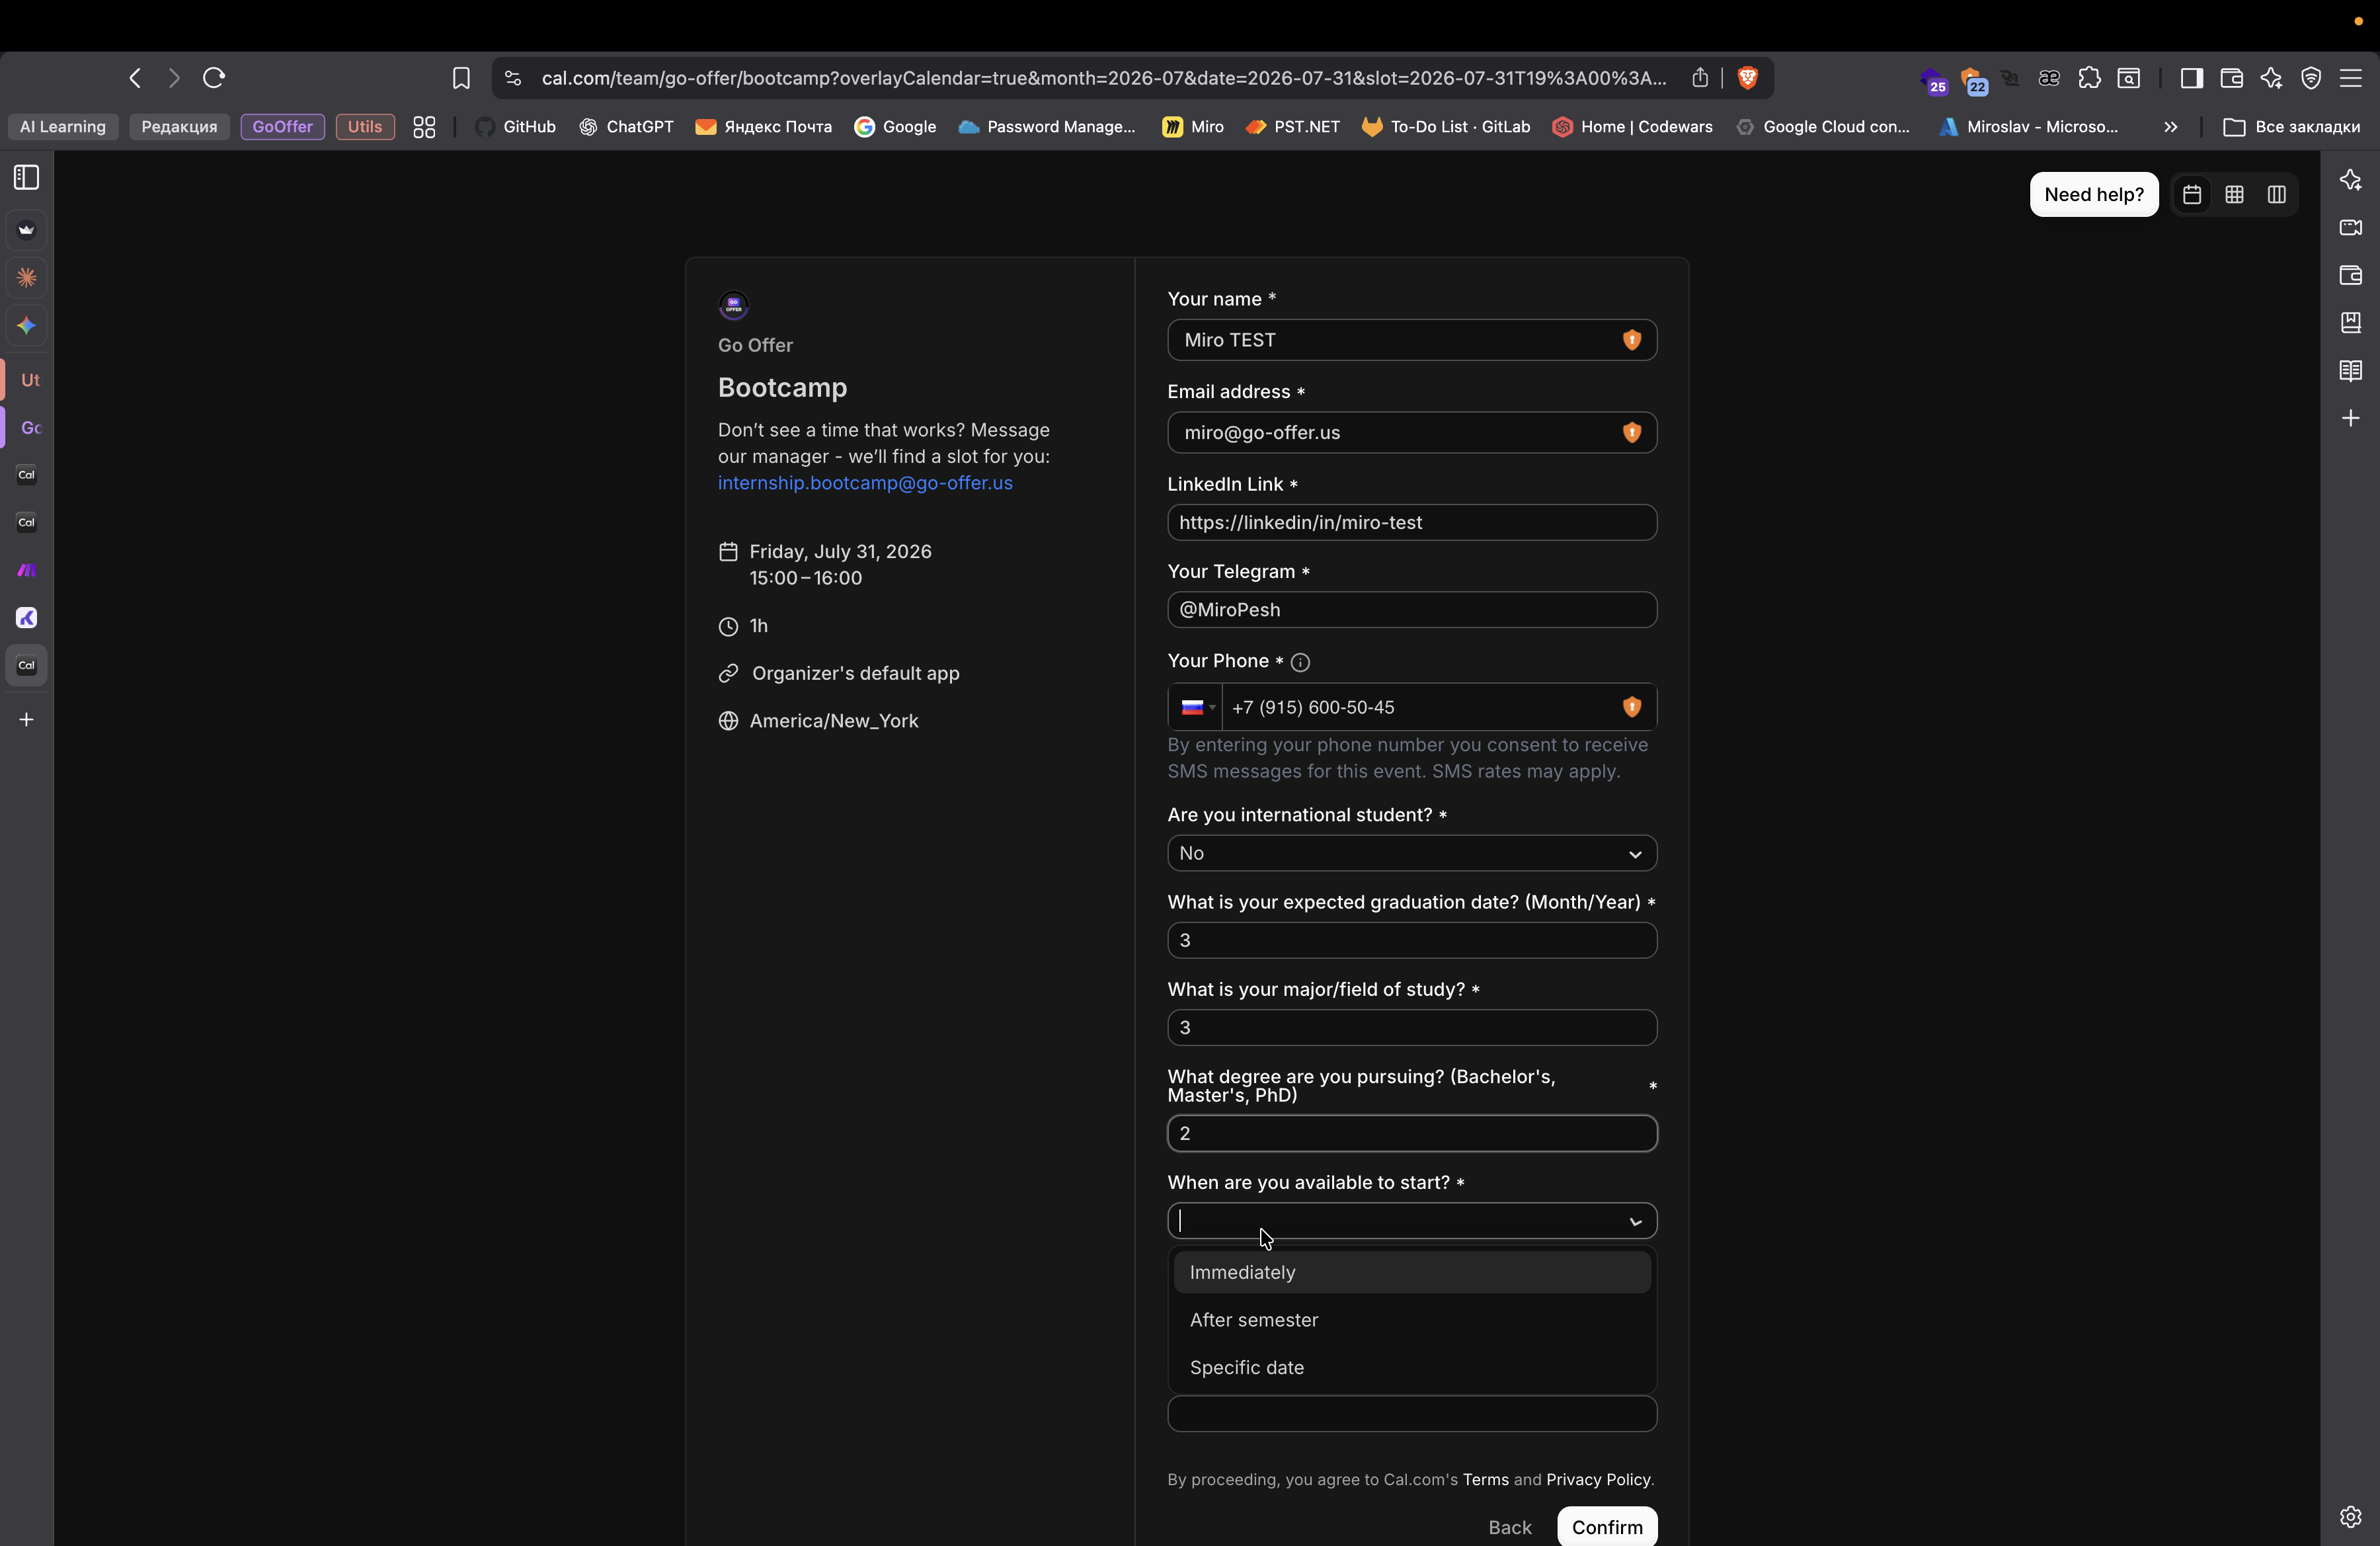Click the phone info tooltip icon
Image resolution: width=2380 pixels, height=1546 pixels.
click(x=1300, y=662)
